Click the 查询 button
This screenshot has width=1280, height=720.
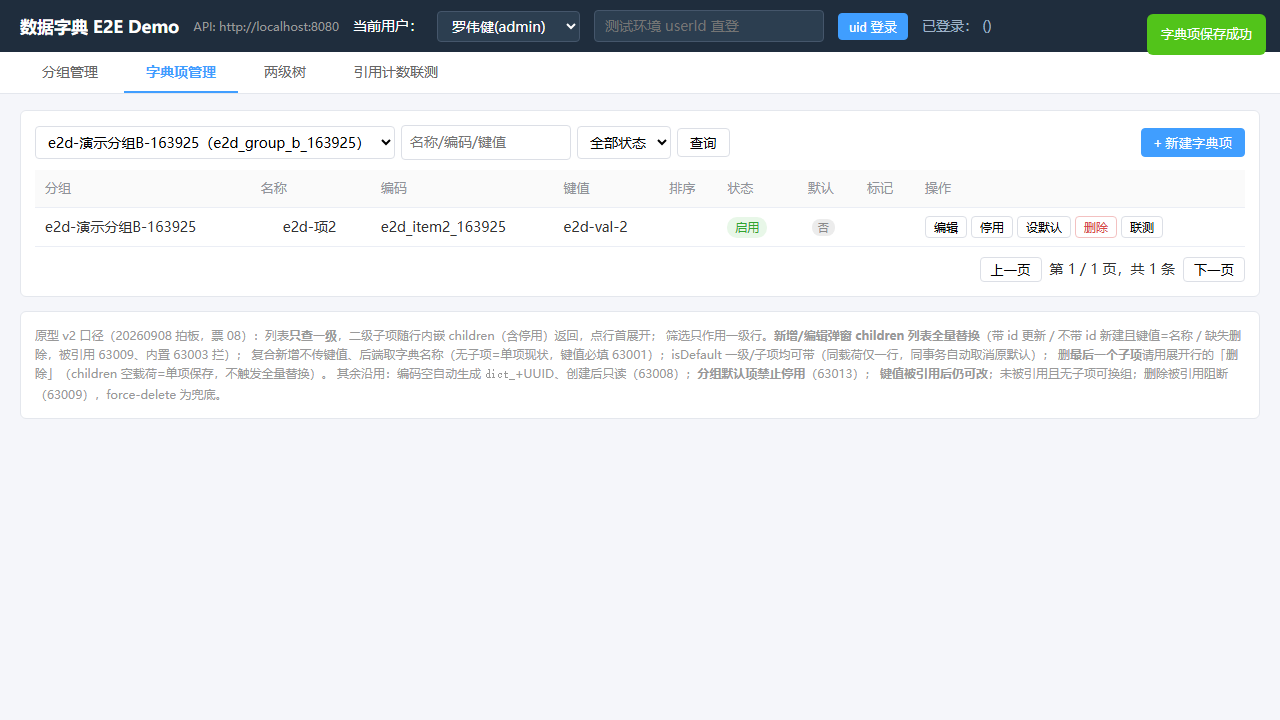pos(703,143)
